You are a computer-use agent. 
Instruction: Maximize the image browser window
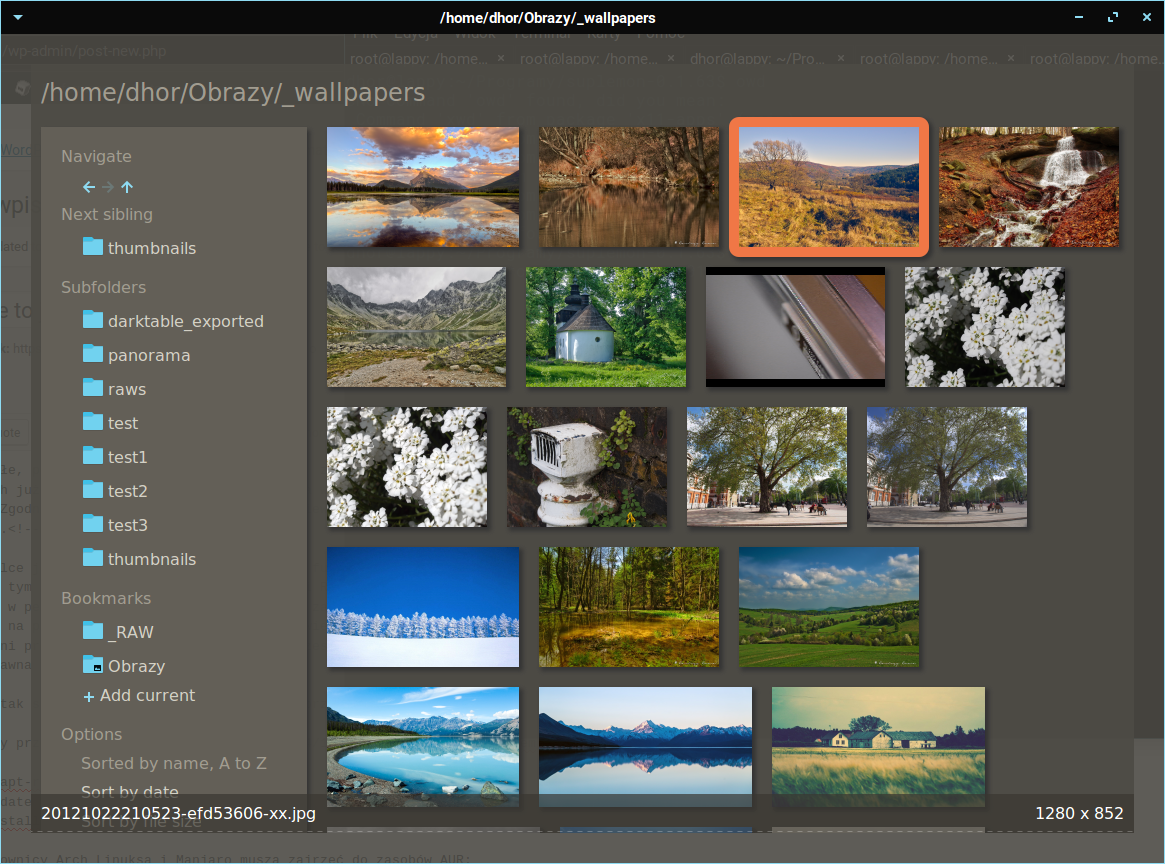tap(1113, 17)
